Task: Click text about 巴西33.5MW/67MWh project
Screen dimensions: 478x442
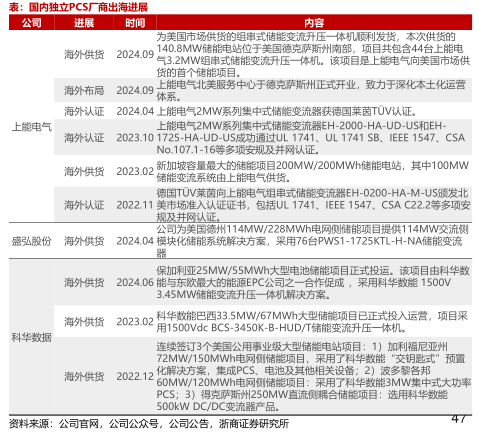Action: 312,322
